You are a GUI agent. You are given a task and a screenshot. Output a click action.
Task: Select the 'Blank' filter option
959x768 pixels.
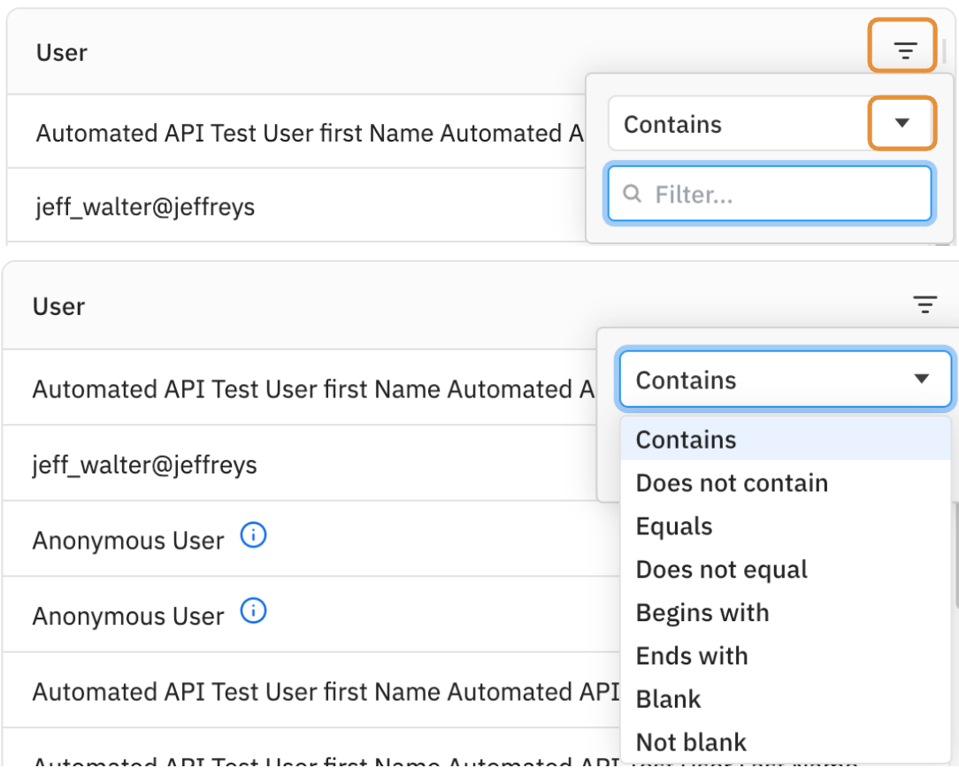tap(668, 699)
